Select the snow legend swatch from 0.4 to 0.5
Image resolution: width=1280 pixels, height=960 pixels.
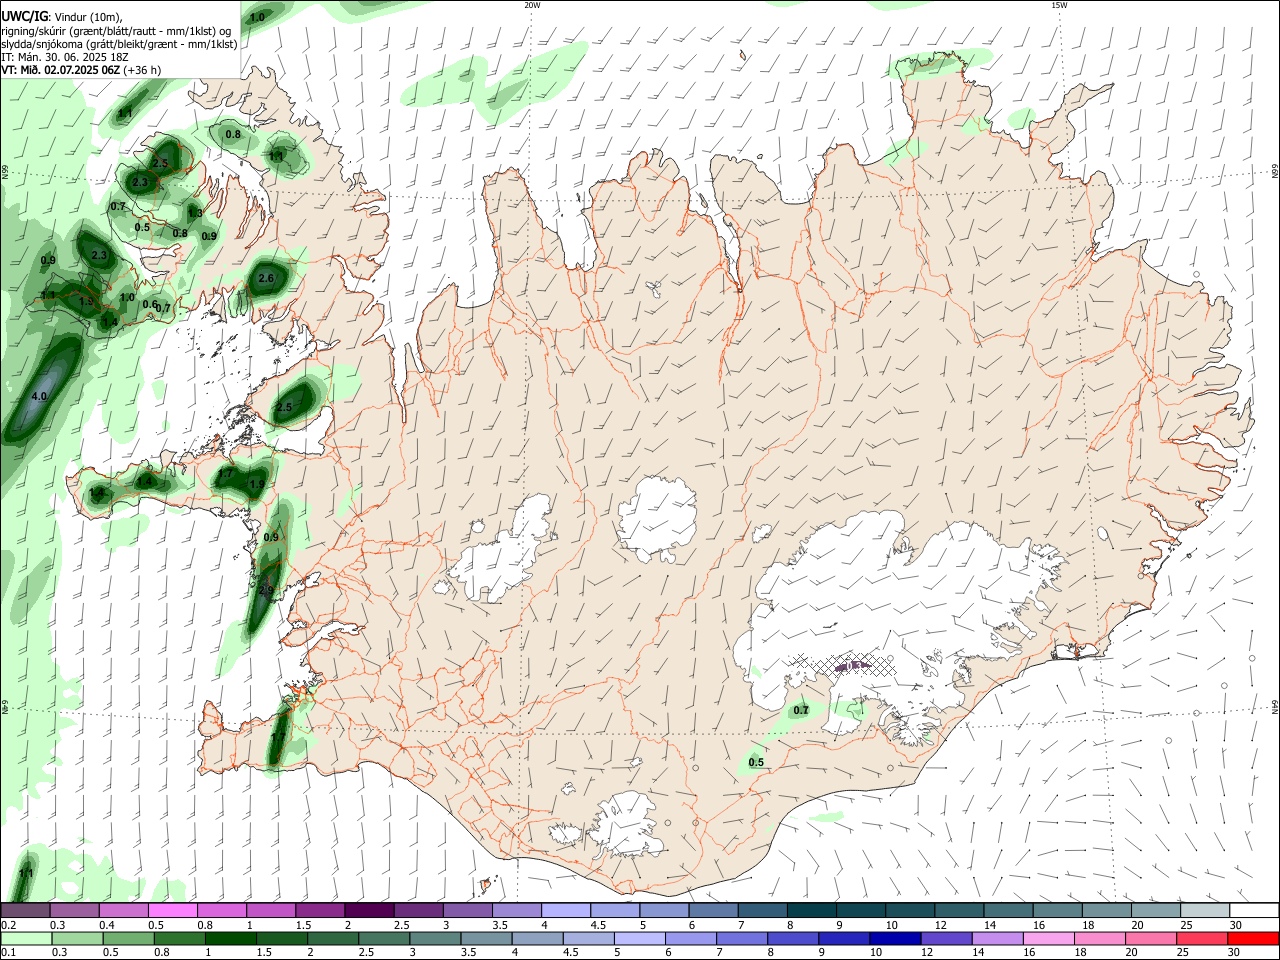click(123, 911)
